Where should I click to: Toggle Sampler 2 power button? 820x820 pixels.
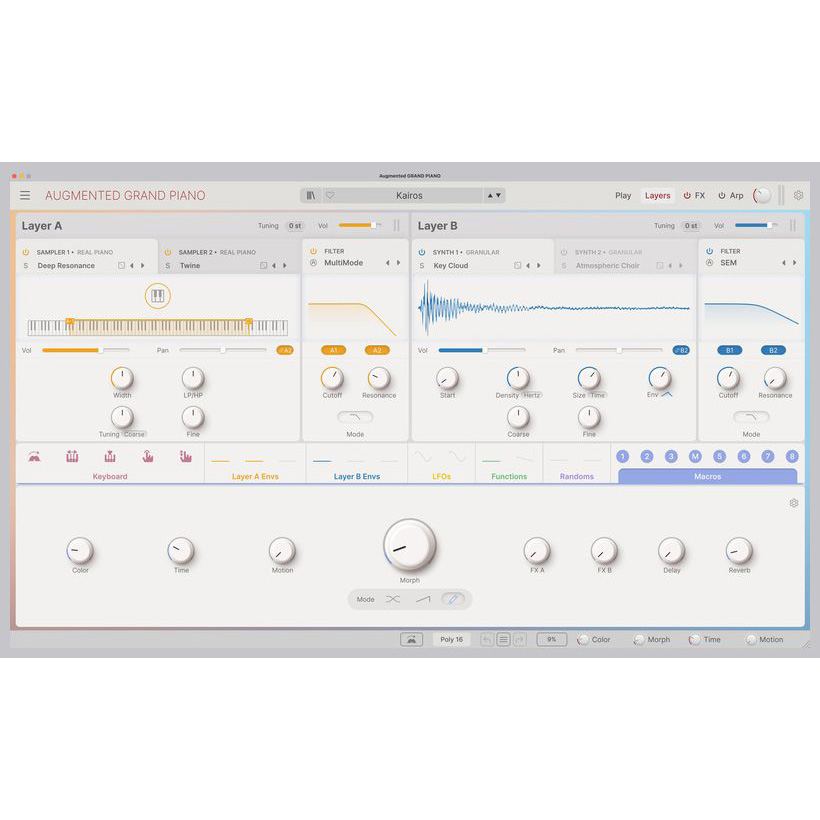[168, 252]
